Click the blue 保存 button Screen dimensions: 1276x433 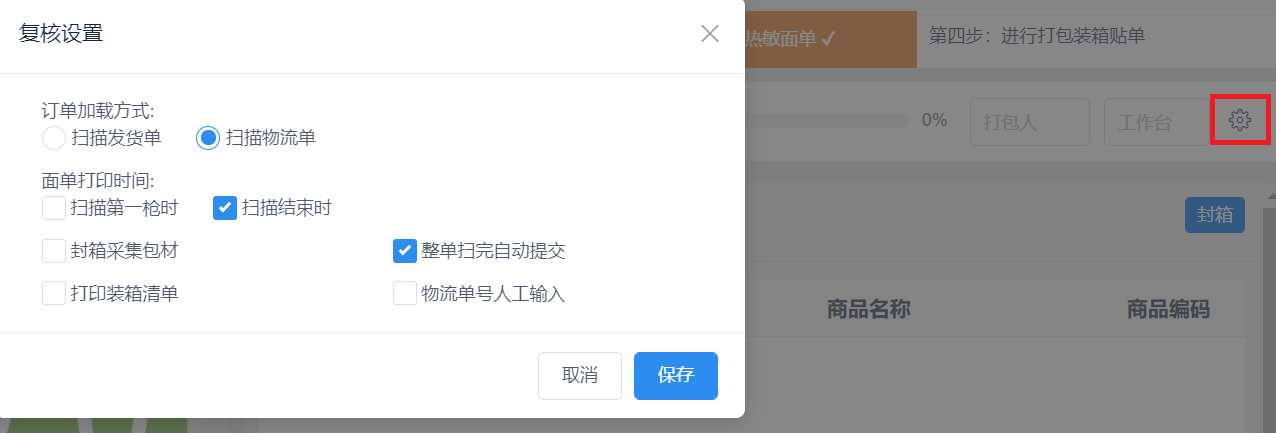pos(676,376)
